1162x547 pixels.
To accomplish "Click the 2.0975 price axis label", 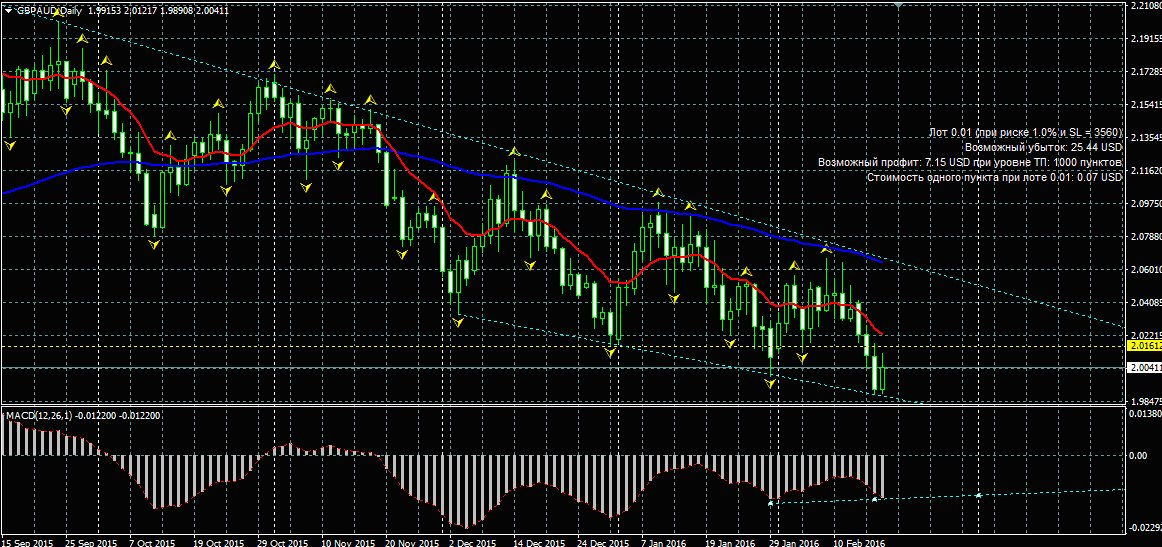I will 1146,203.
